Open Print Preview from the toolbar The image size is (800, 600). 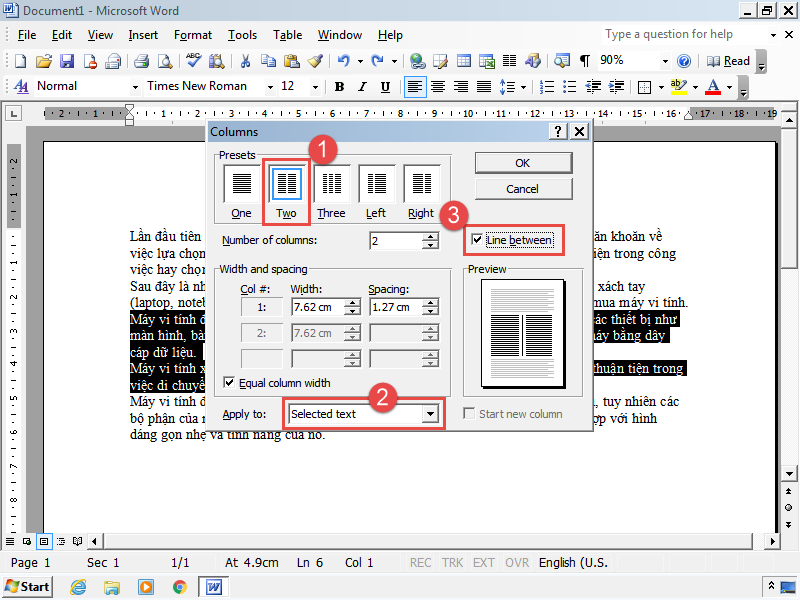pyautogui.click(x=165, y=61)
